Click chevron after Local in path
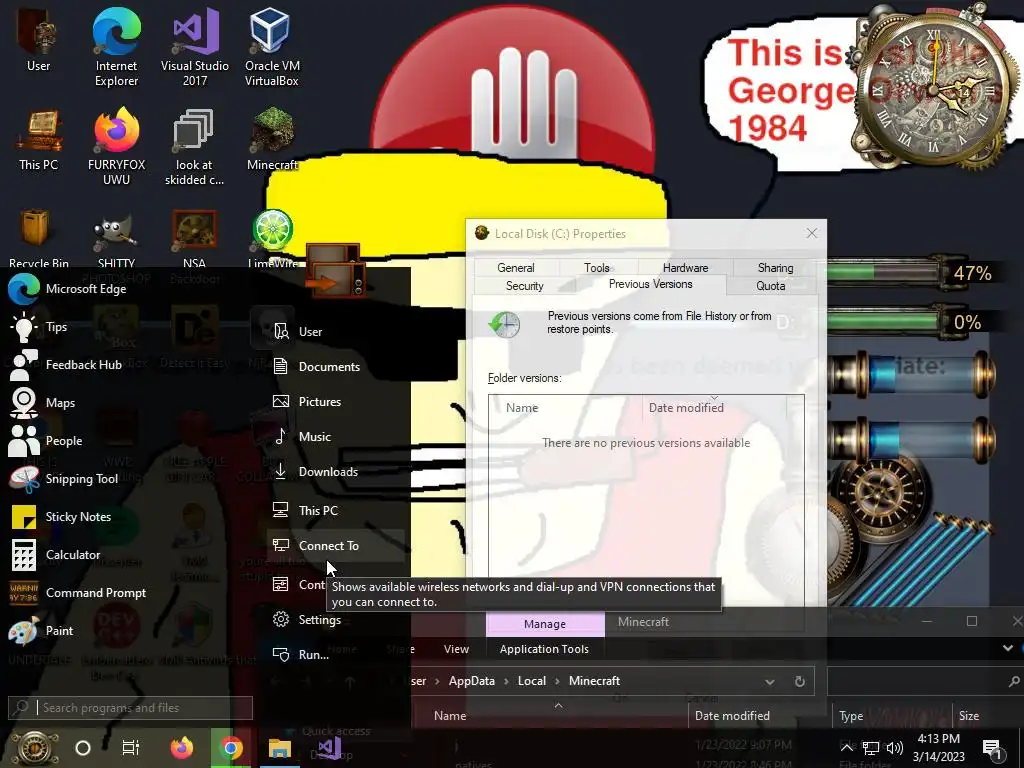The height and width of the screenshot is (768, 1024). pos(557,681)
